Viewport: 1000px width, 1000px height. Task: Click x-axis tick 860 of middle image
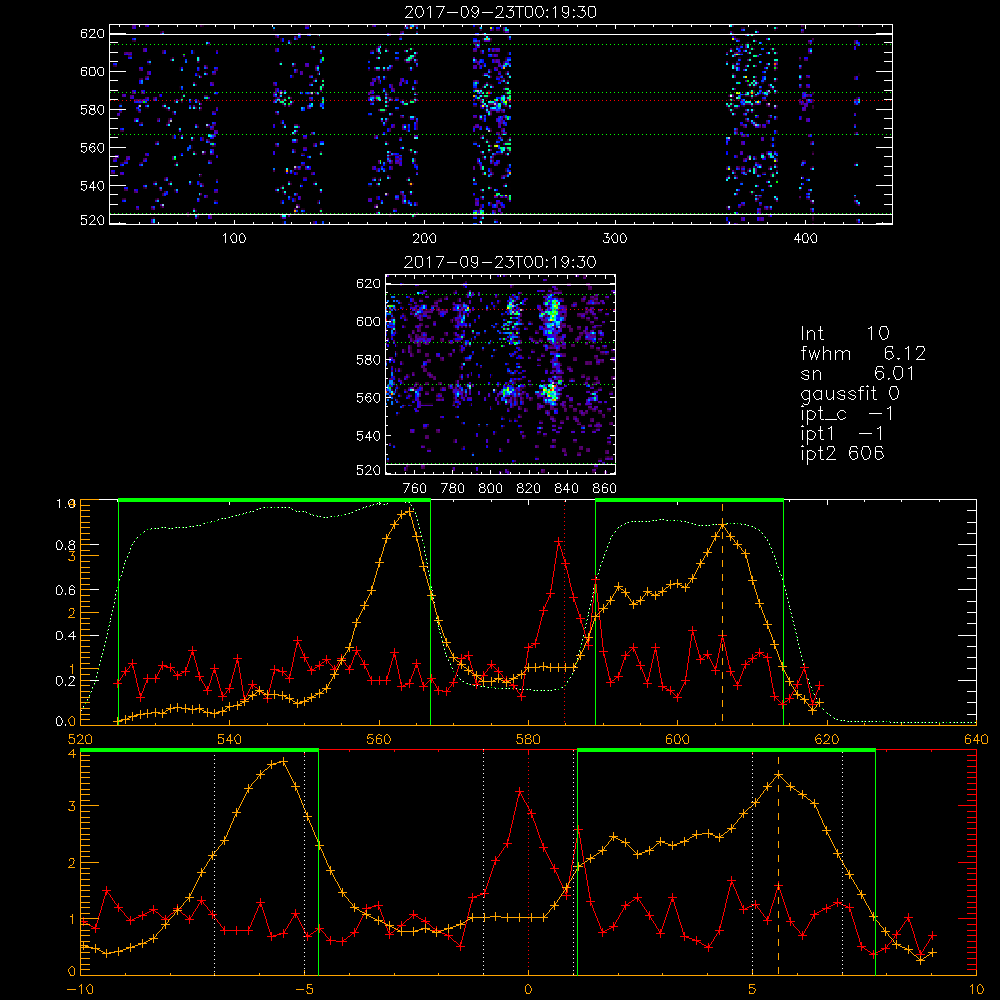pyautogui.click(x=605, y=489)
